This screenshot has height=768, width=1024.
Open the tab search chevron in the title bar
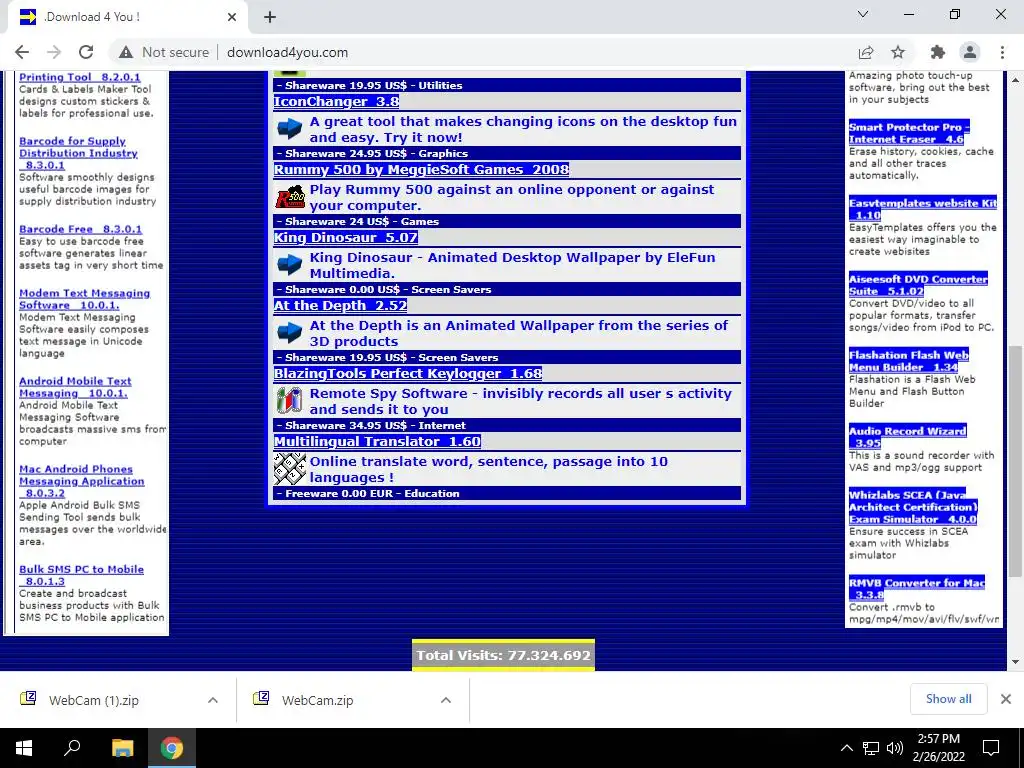tap(863, 14)
